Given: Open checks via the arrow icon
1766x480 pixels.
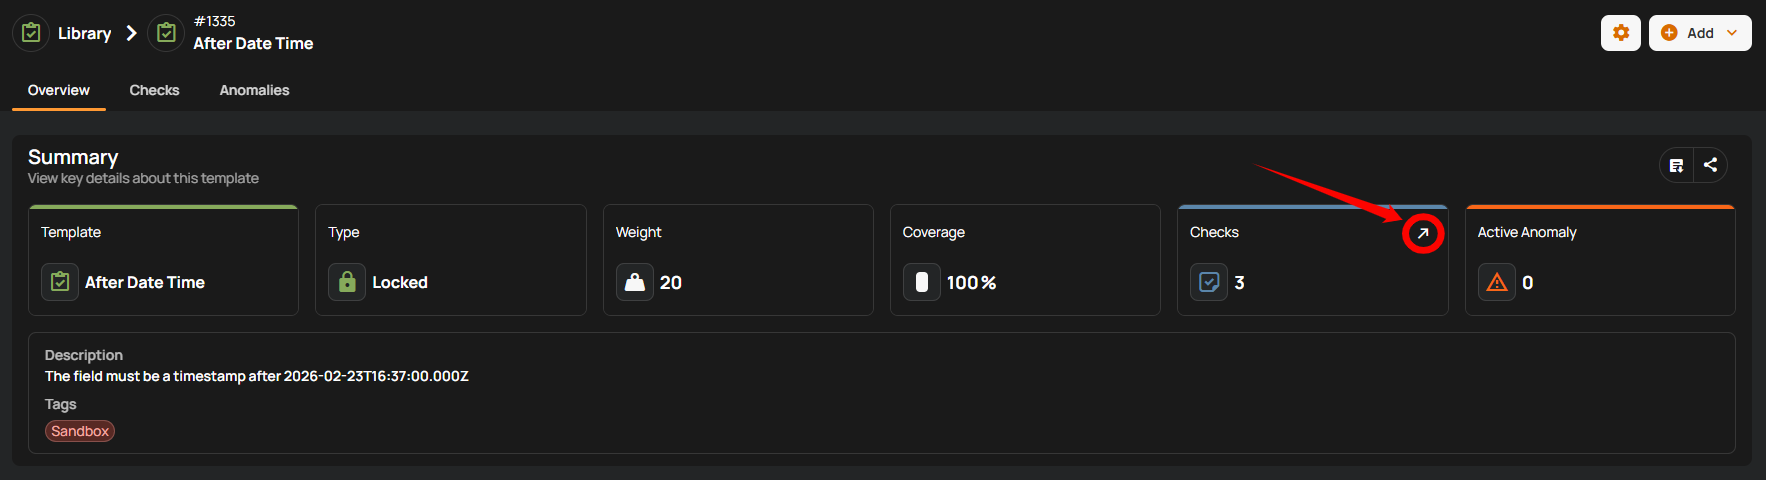Looking at the screenshot, I should point(1423,233).
